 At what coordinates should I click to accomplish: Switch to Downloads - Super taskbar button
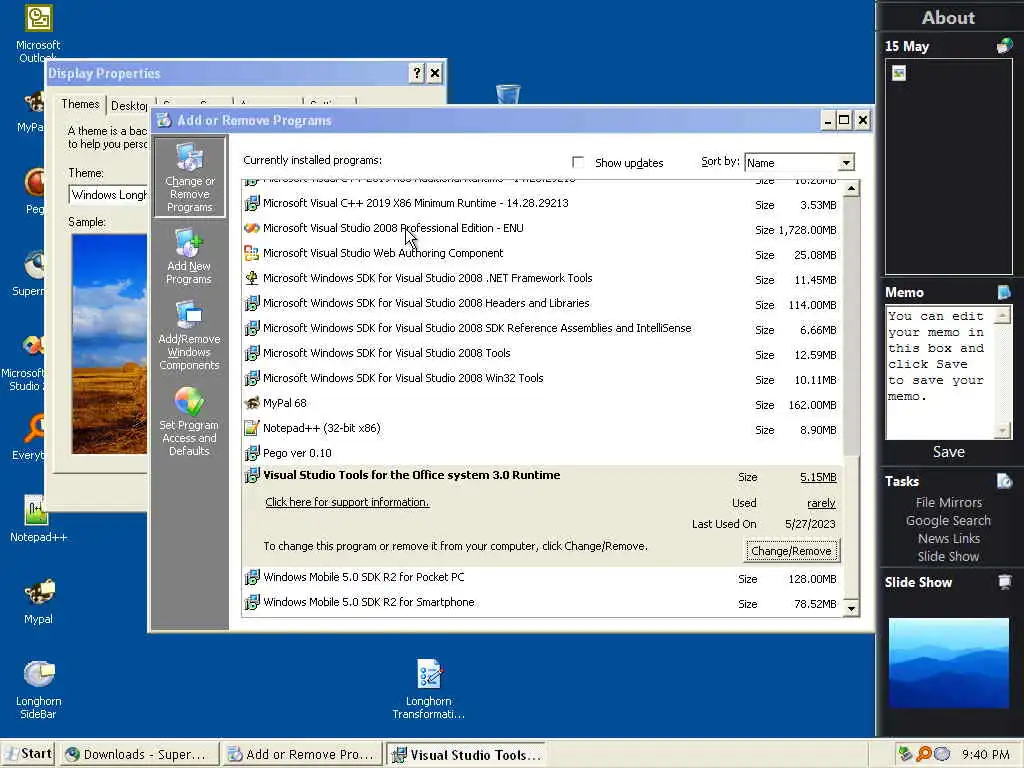pos(139,754)
